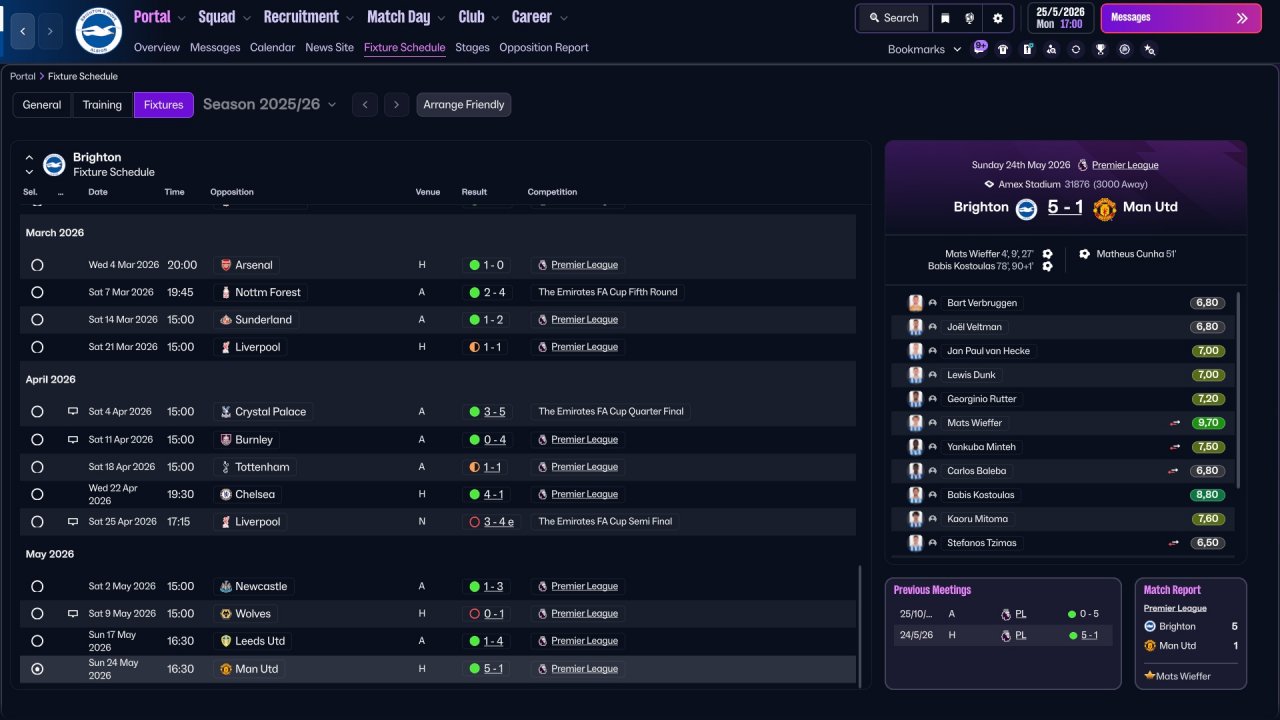
Task: Click the trophy bookmark icon
Action: coord(1100,49)
